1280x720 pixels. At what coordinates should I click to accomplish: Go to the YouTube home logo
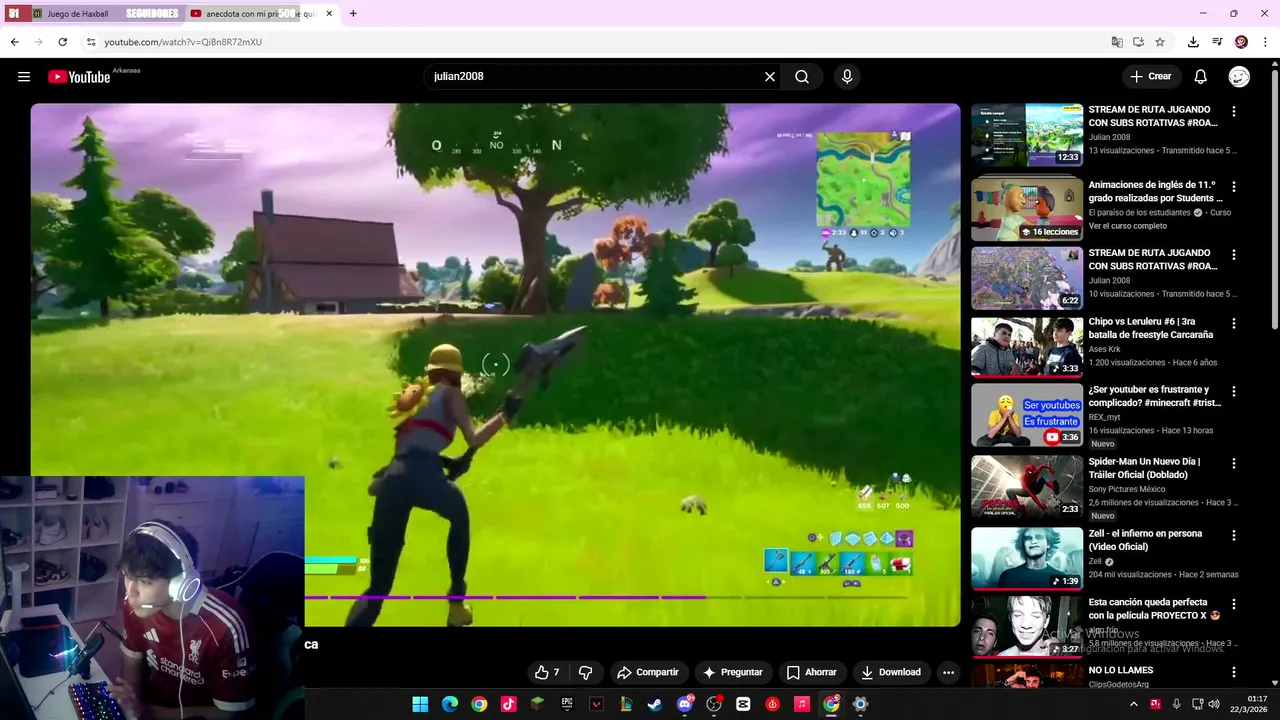(79, 77)
